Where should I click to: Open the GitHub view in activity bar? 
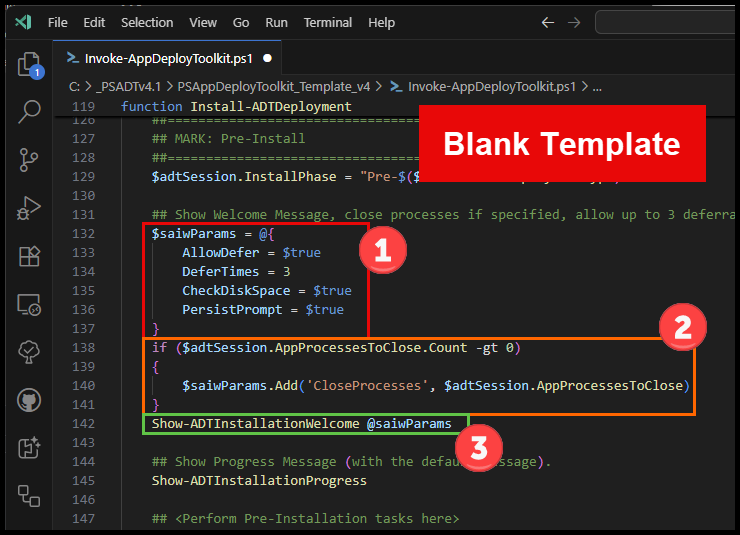29,400
